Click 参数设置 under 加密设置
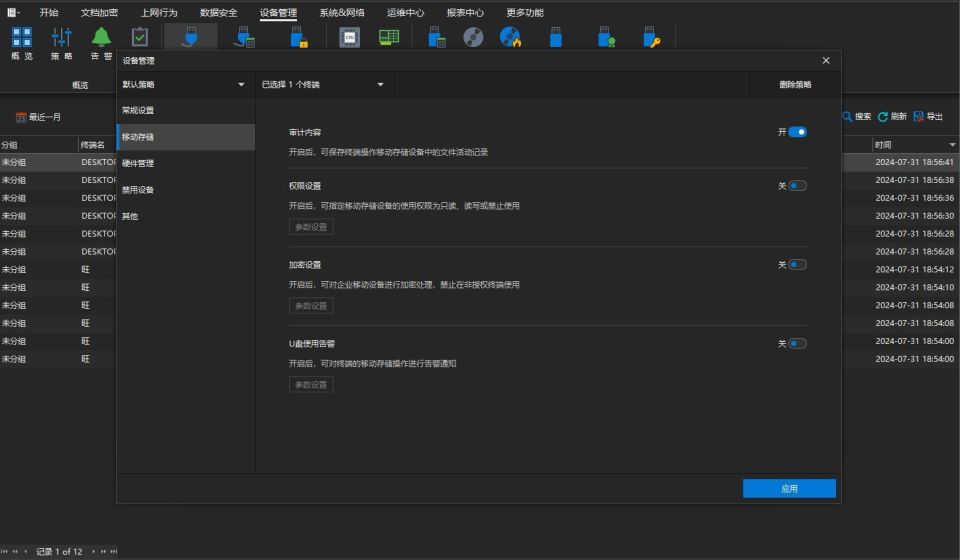The image size is (960, 560). [x=311, y=306]
